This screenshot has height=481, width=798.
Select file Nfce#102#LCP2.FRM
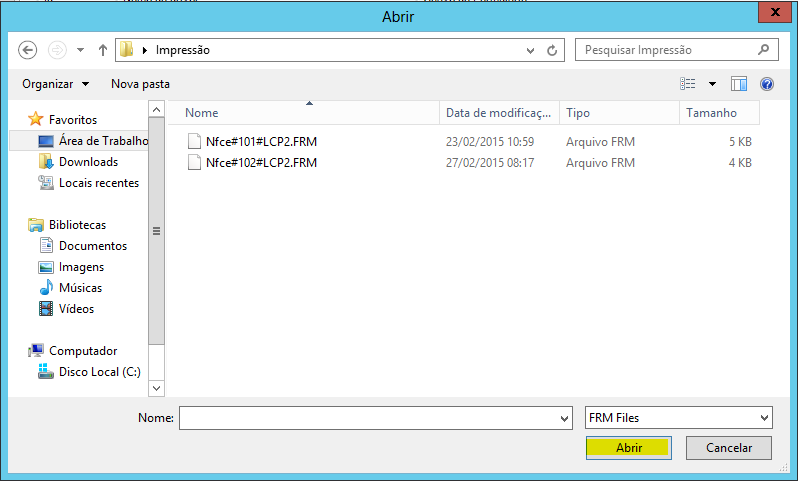coord(261,163)
